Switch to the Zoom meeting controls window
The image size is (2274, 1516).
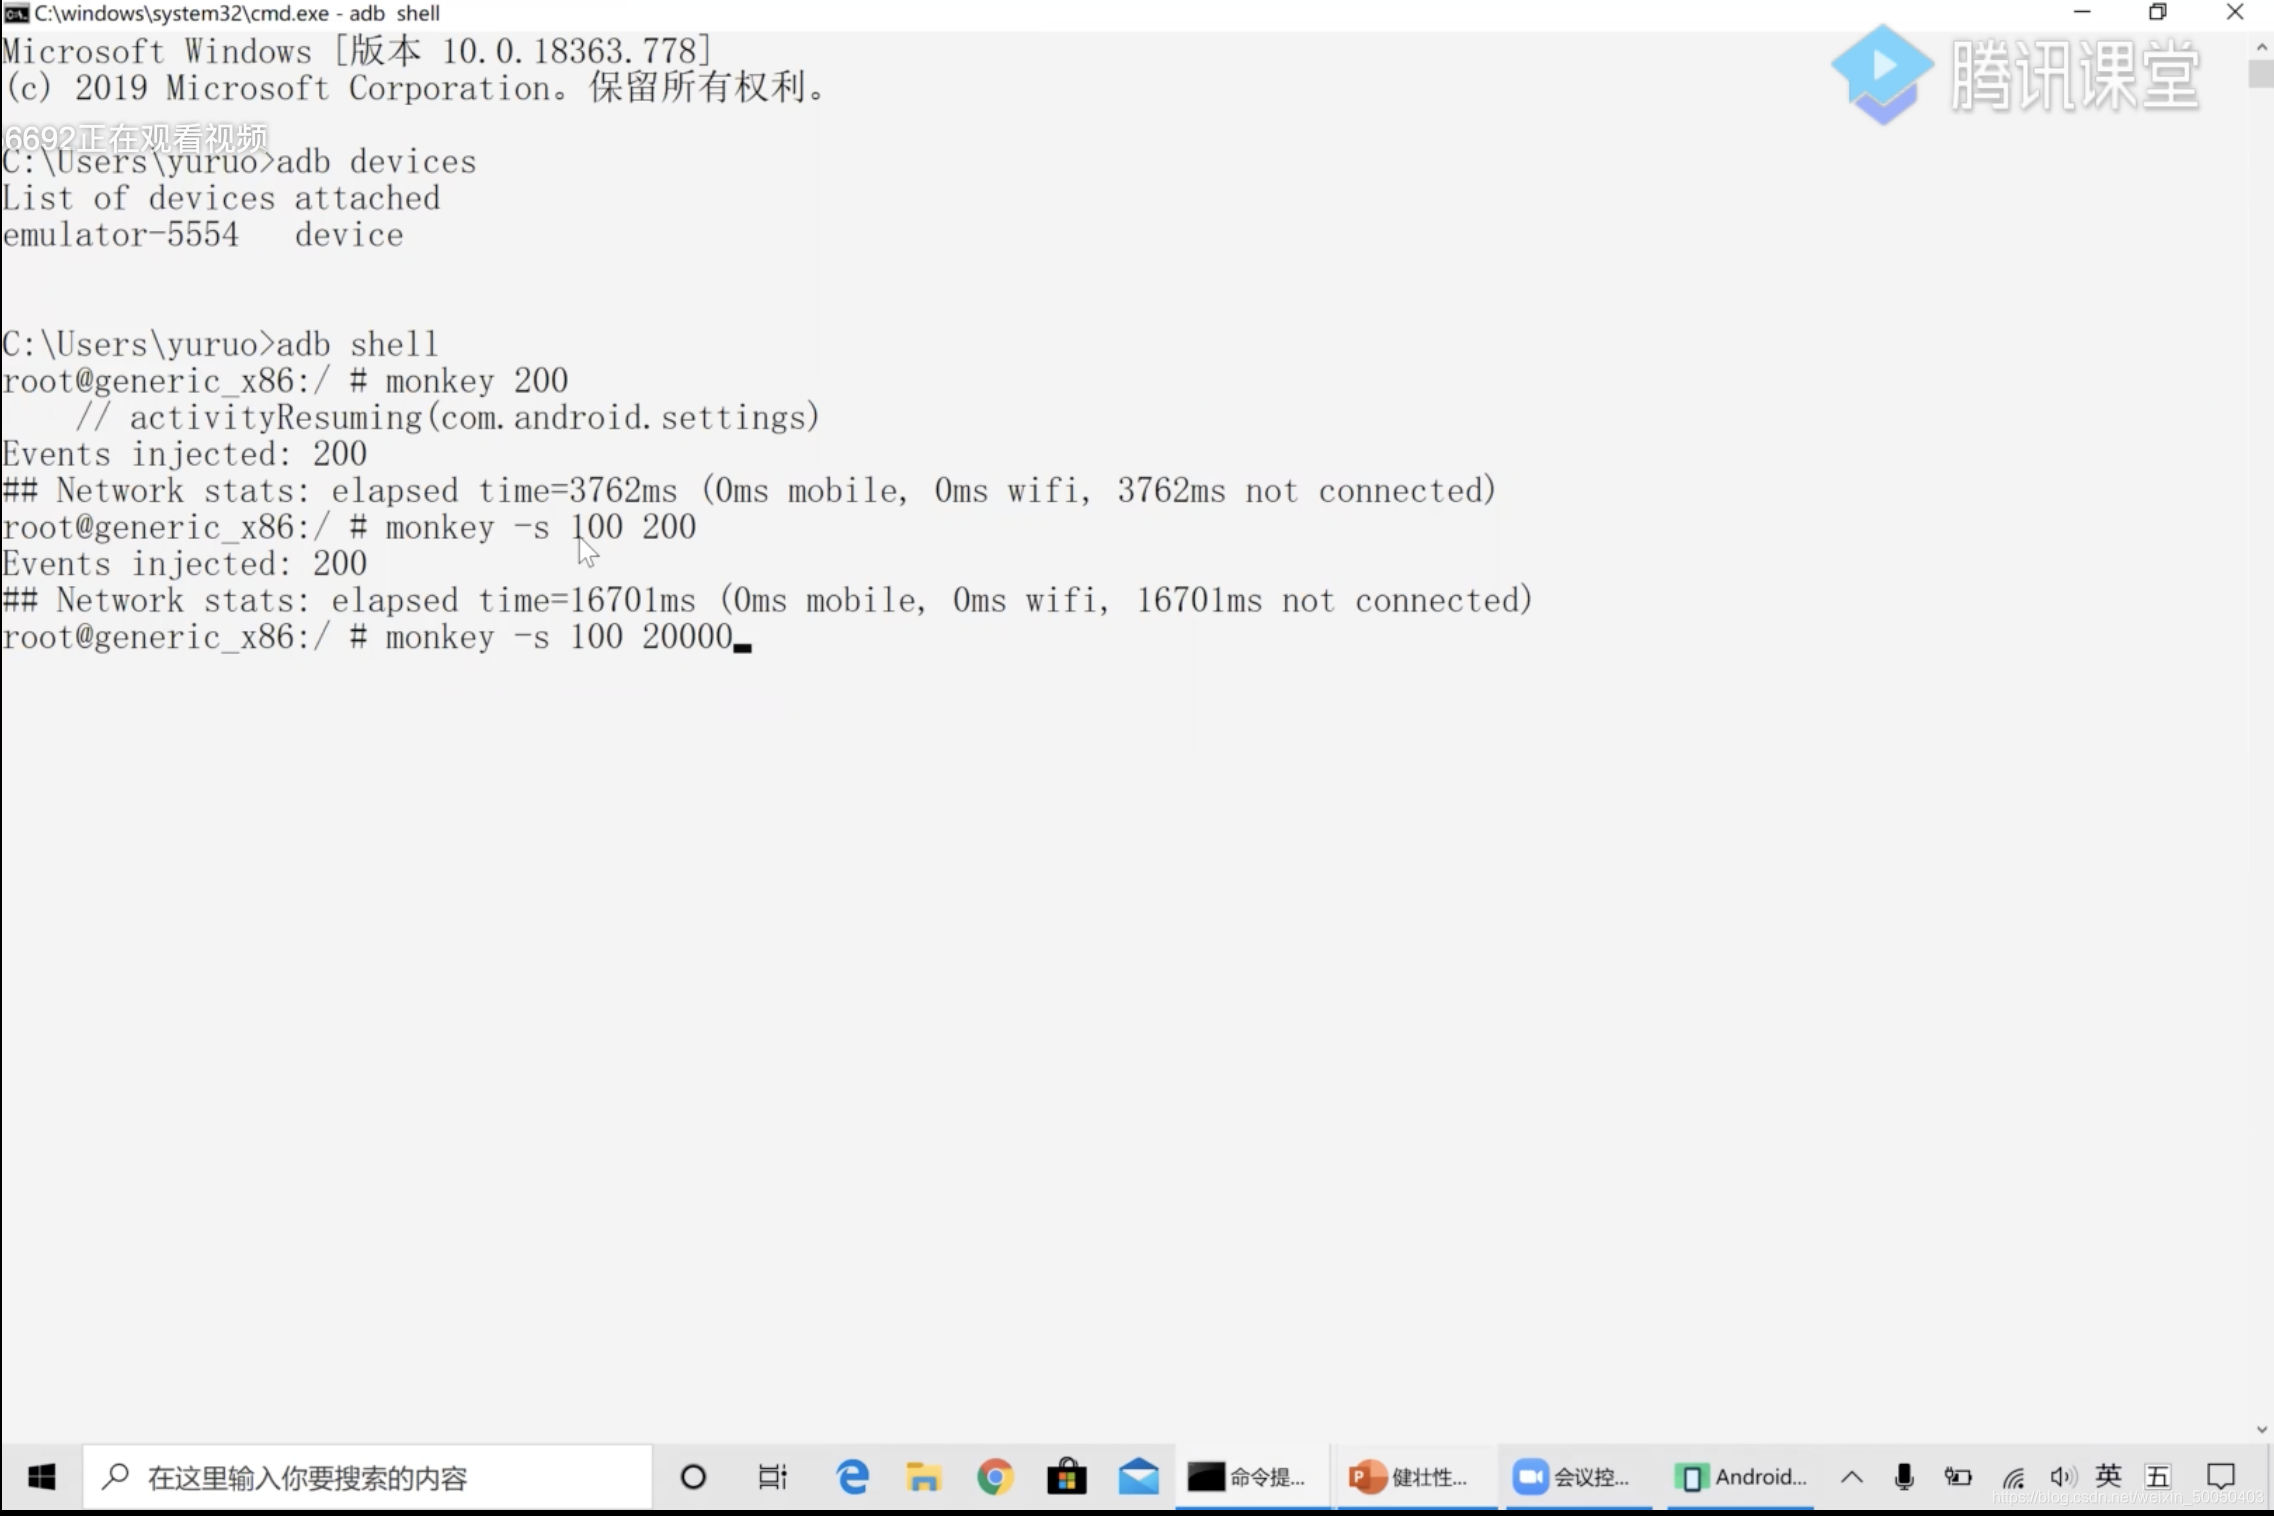pos(1572,1477)
